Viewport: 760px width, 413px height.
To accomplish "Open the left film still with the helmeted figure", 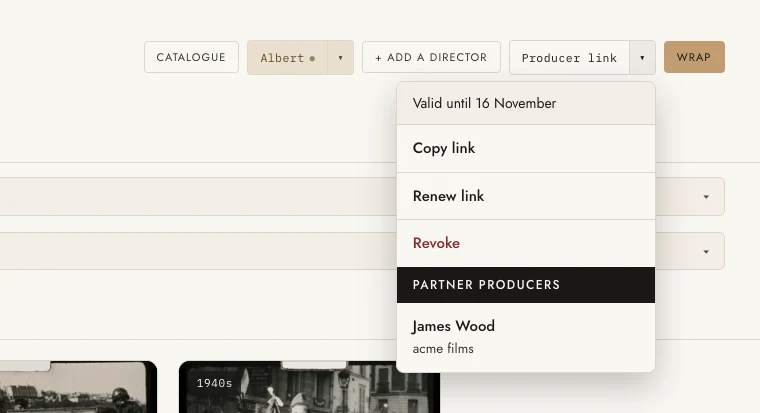I will (78, 387).
